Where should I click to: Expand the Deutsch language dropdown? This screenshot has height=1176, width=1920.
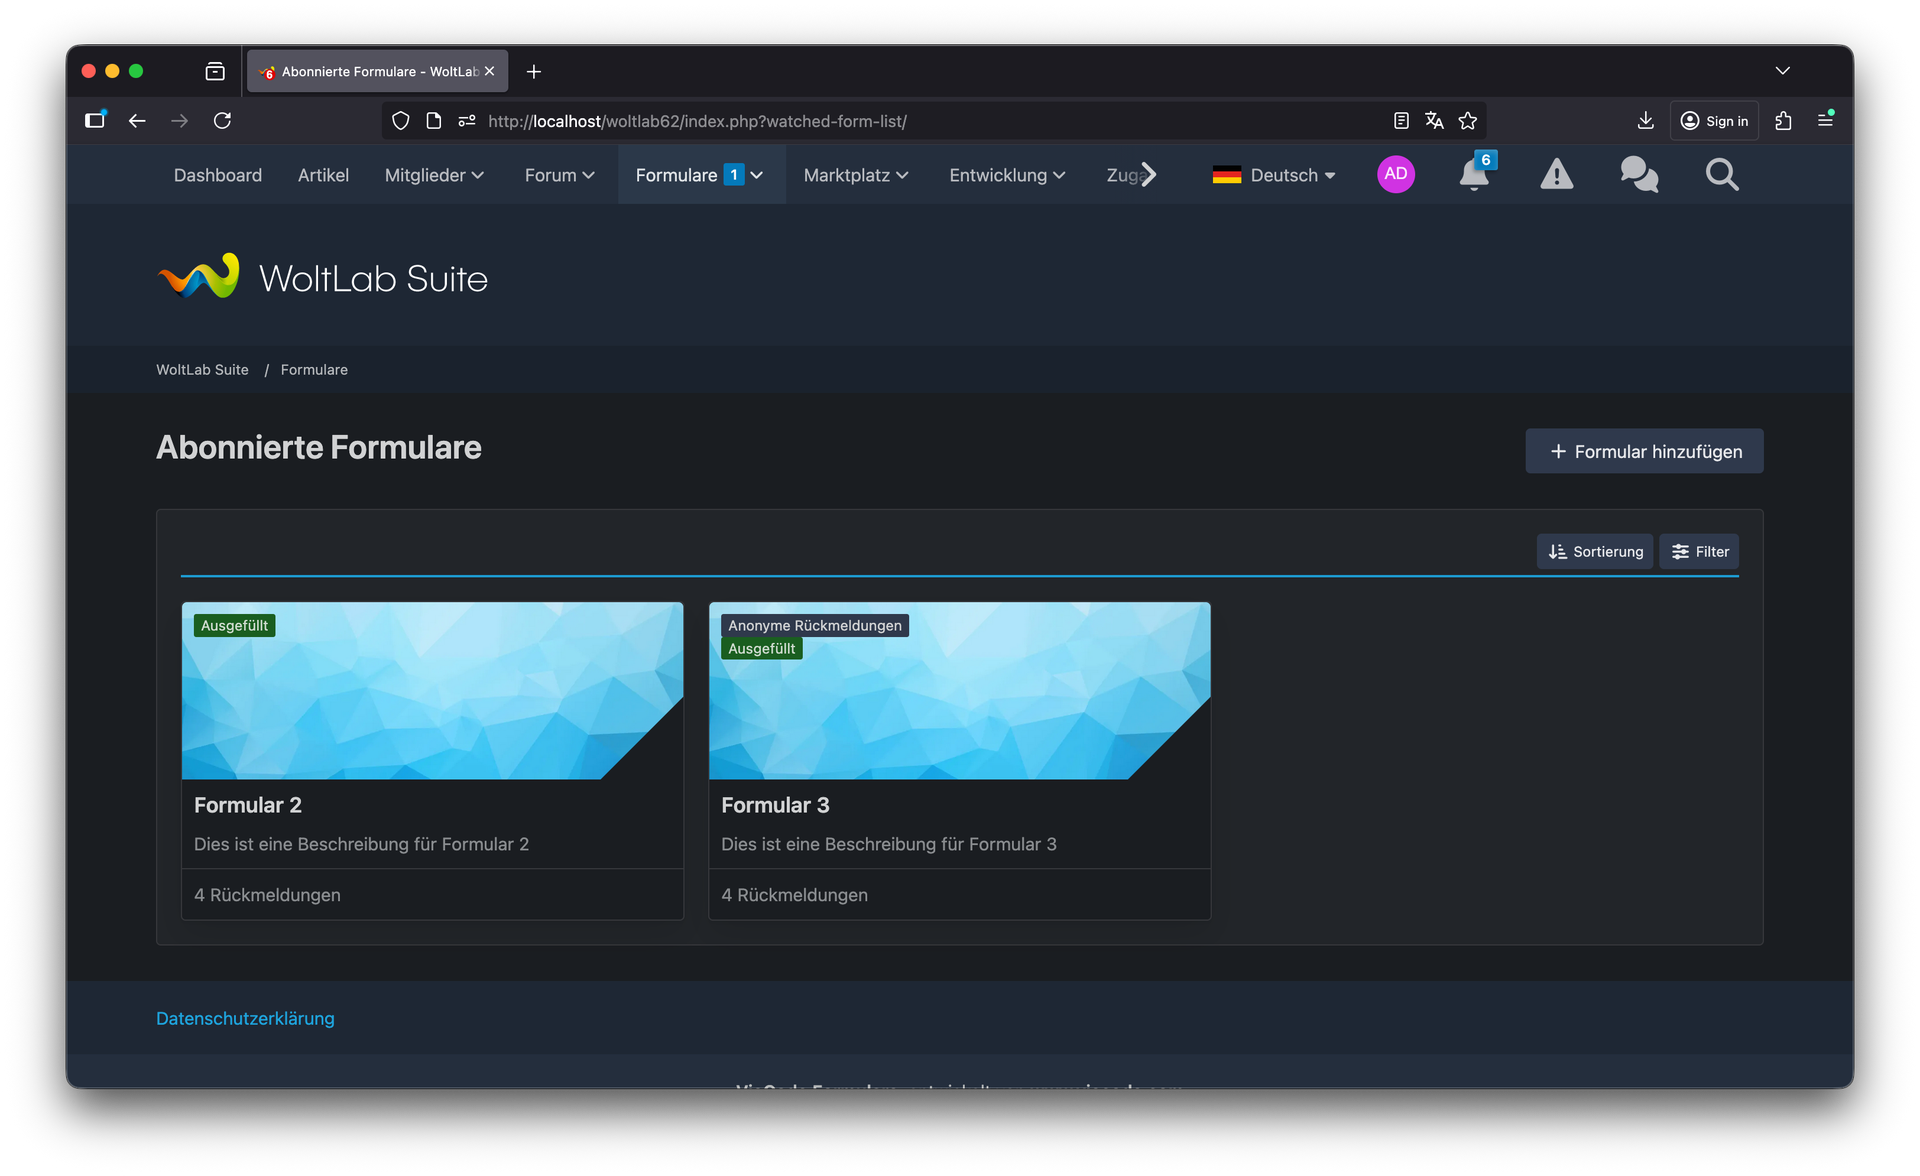tap(1273, 175)
